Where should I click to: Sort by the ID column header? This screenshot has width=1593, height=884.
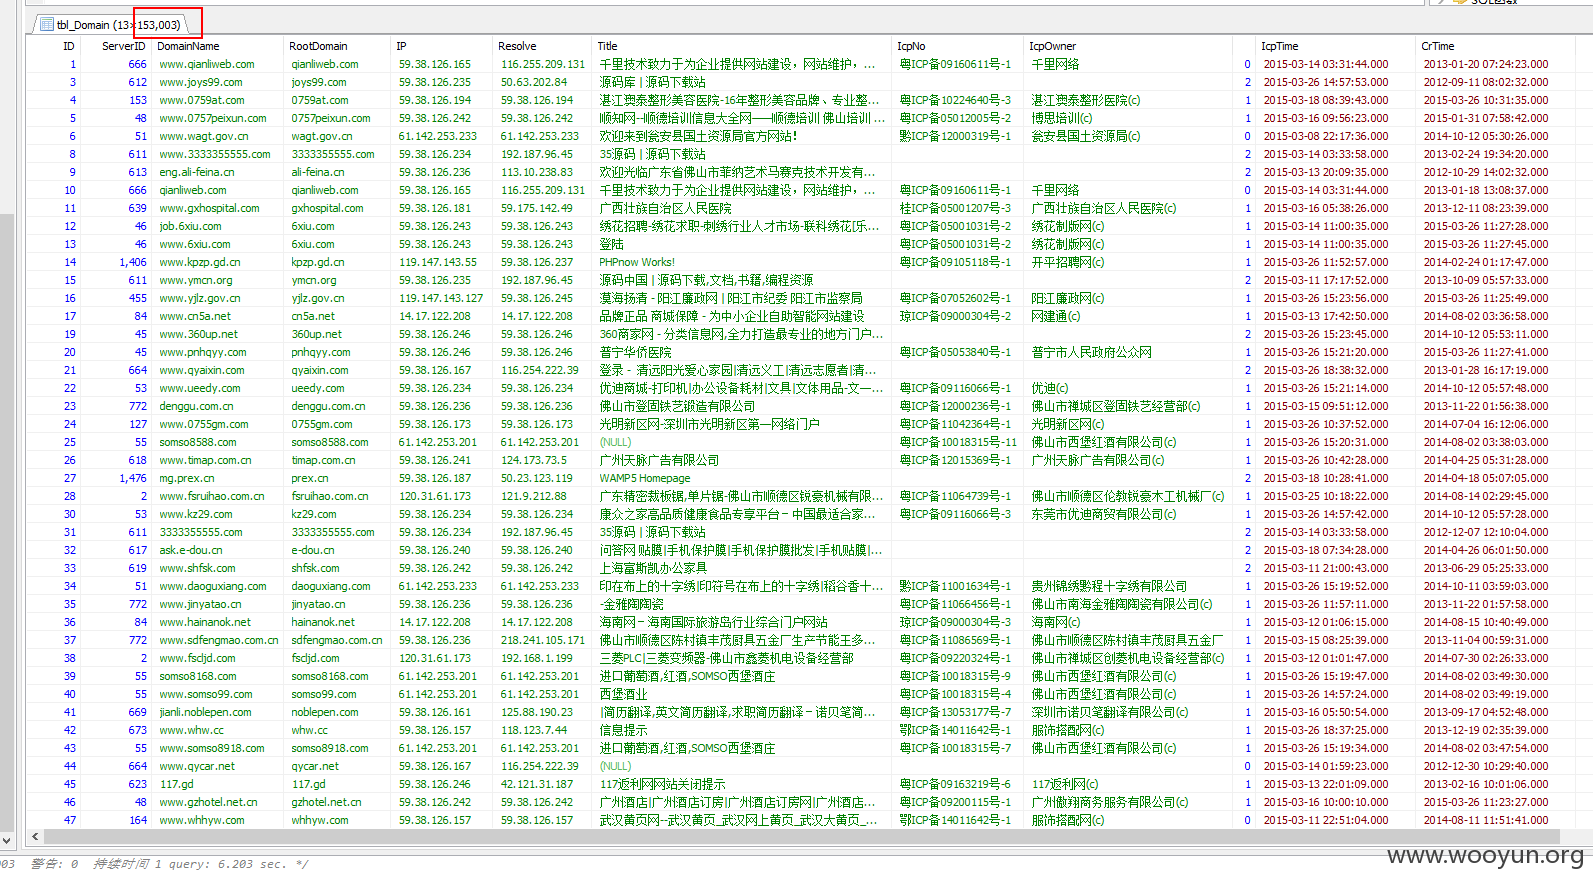click(x=68, y=46)
